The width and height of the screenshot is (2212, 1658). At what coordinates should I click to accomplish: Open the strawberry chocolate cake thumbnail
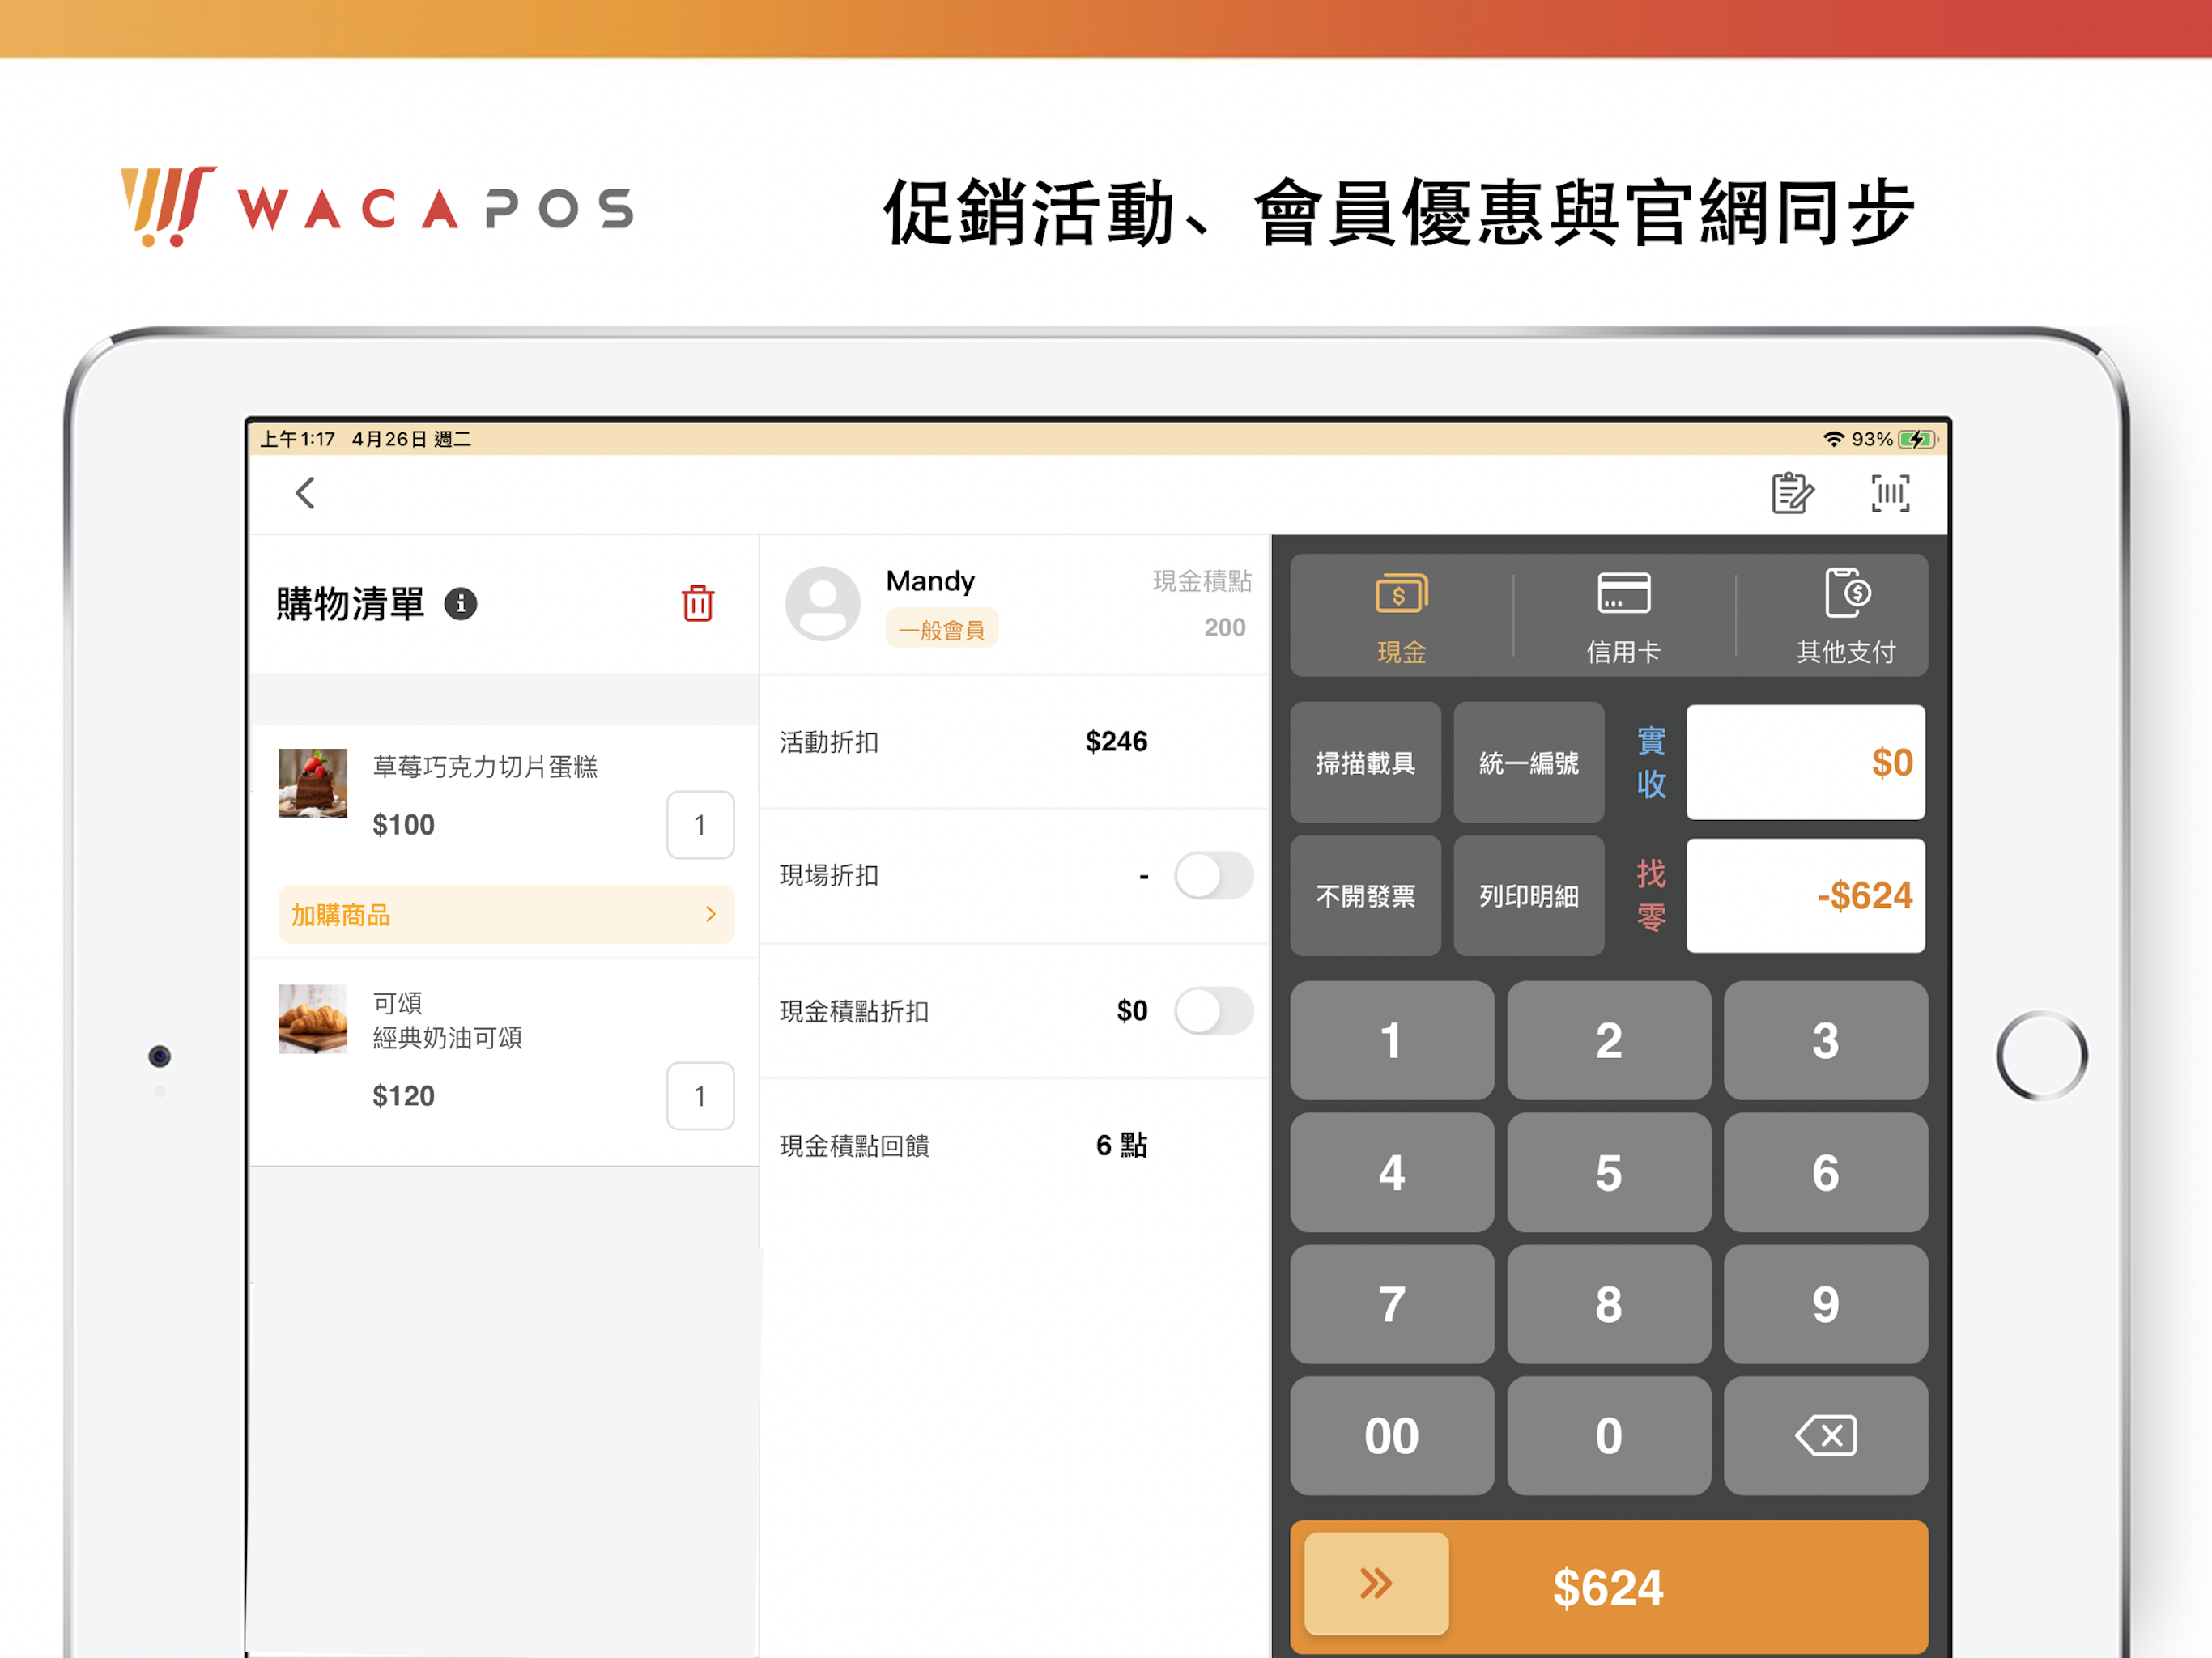click(x=313, y=783)
